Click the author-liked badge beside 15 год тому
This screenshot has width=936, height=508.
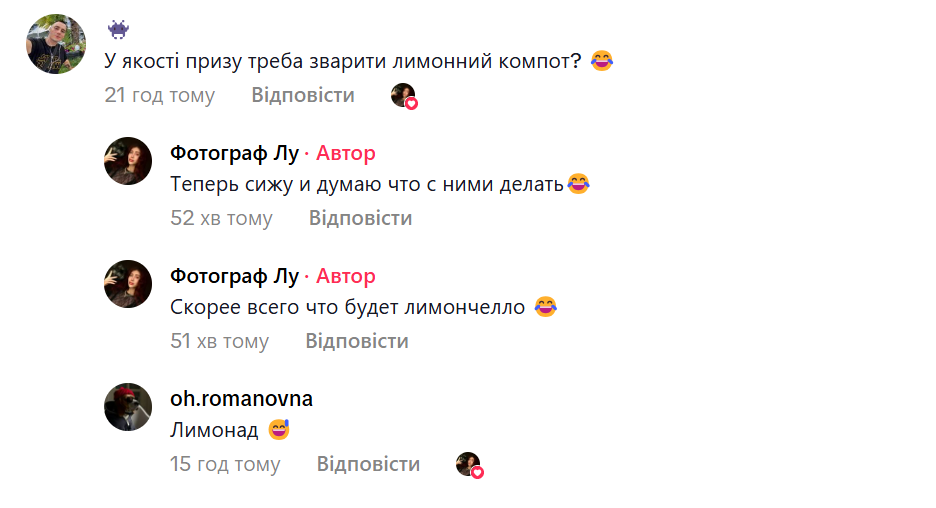click(470, 465)
